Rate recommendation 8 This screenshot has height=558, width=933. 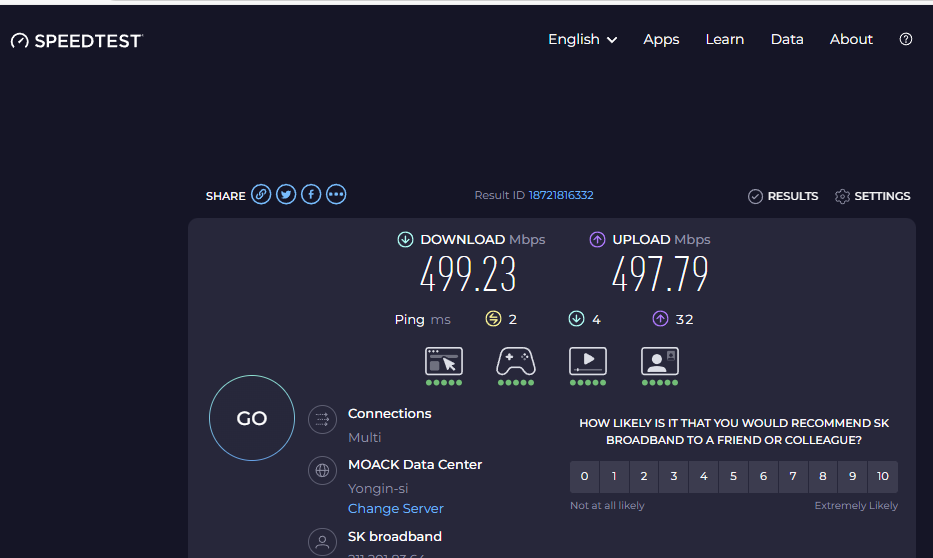(x=823, y=477)
